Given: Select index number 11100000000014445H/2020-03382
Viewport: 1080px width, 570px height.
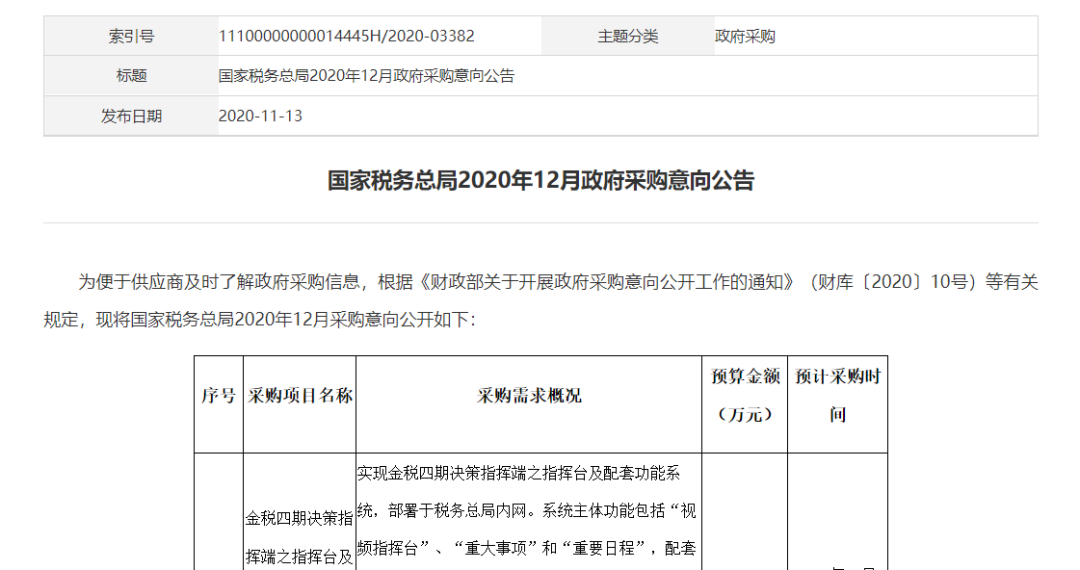Looking at the screenshot, I should click(346, 36).
